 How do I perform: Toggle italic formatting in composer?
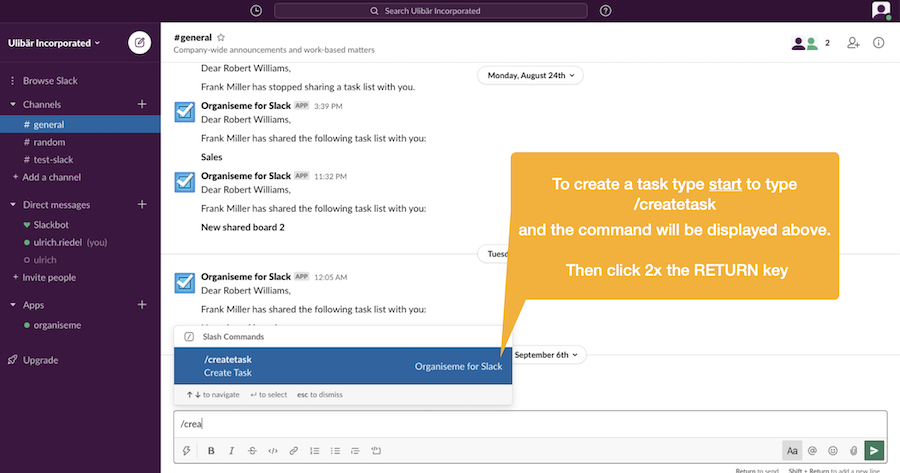[x=232, y=451]
